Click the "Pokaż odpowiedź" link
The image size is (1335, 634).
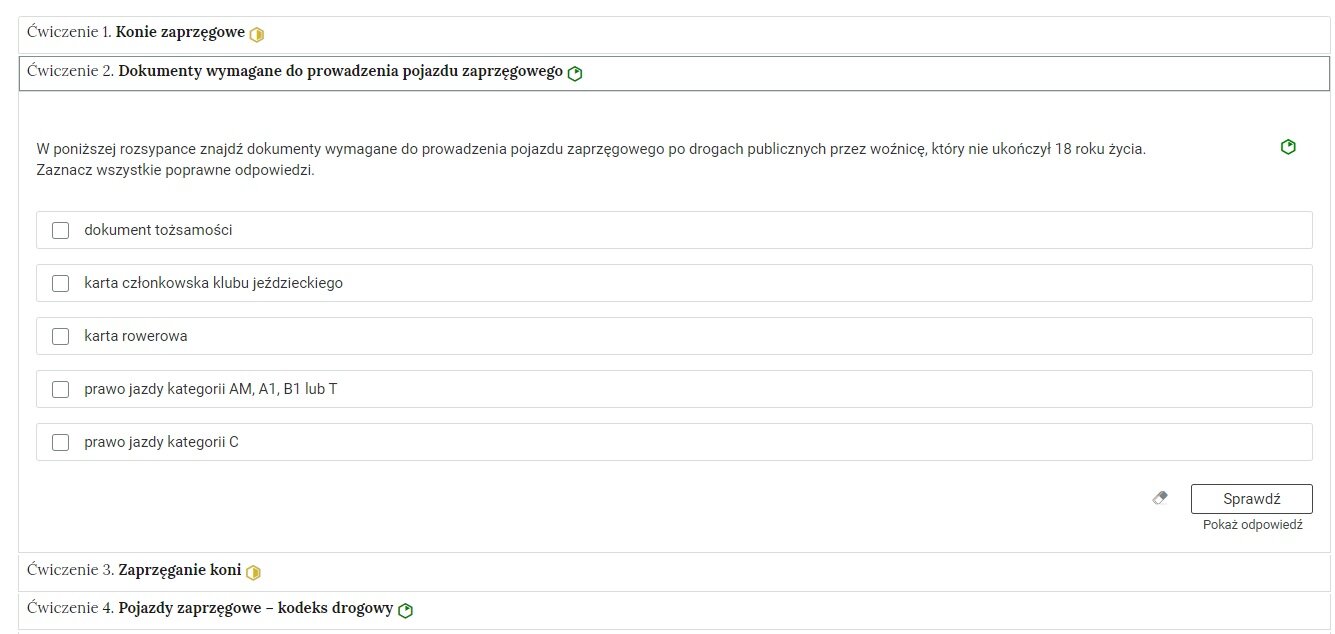coord(1252,525)
